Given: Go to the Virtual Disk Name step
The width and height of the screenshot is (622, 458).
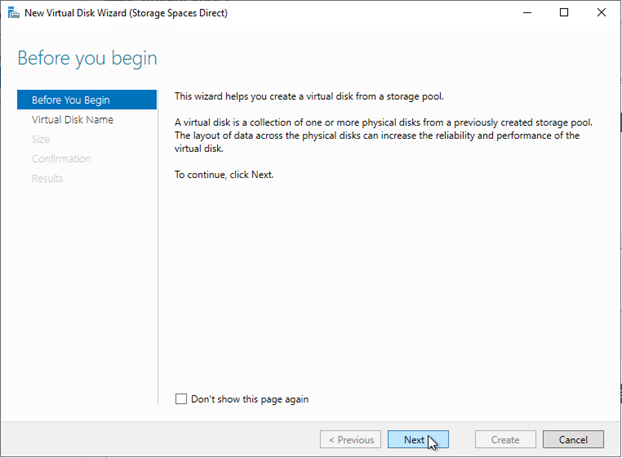Looking at the screenshot, I should tap(72, 120).
